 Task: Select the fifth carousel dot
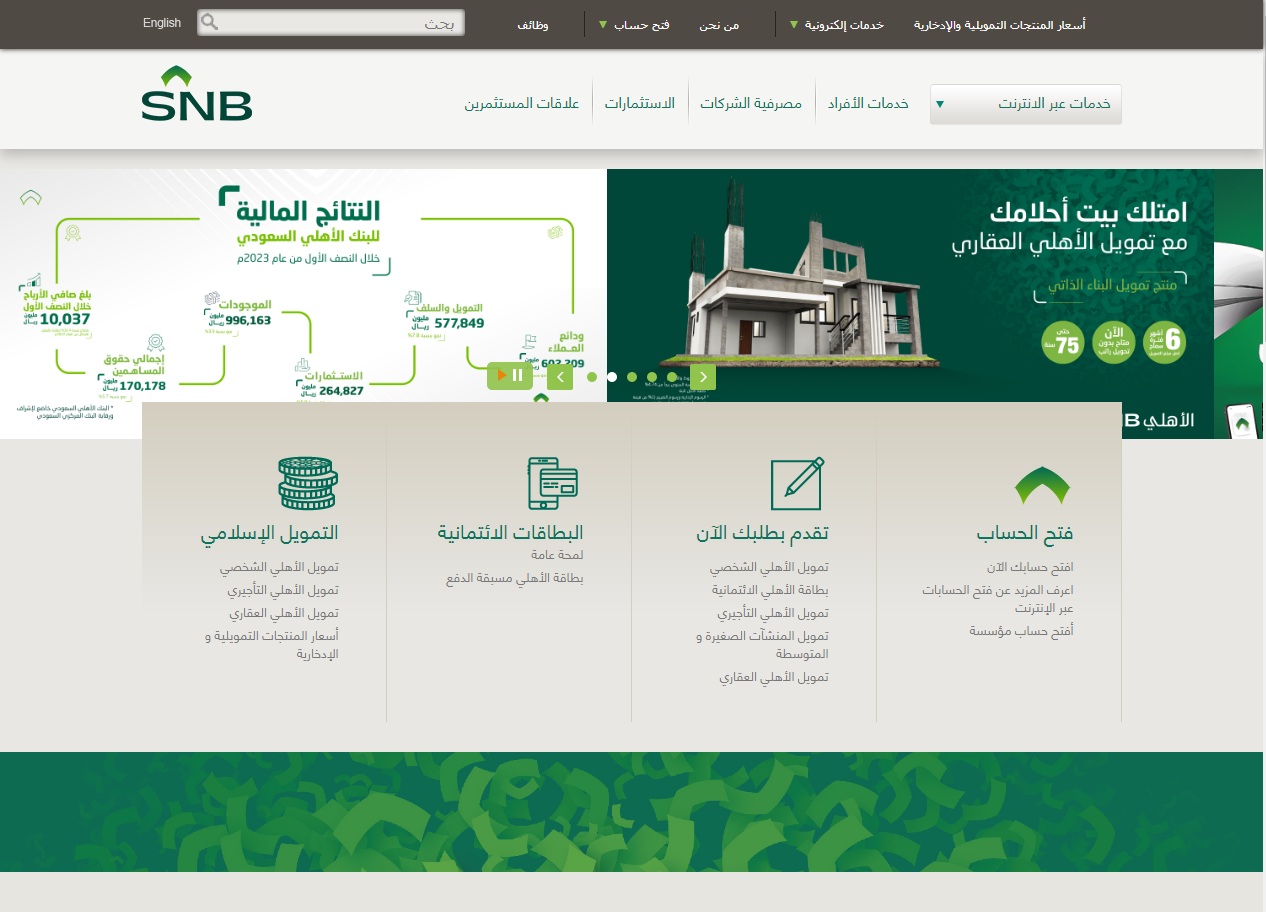pyautogui.click(x=672, y=377)
